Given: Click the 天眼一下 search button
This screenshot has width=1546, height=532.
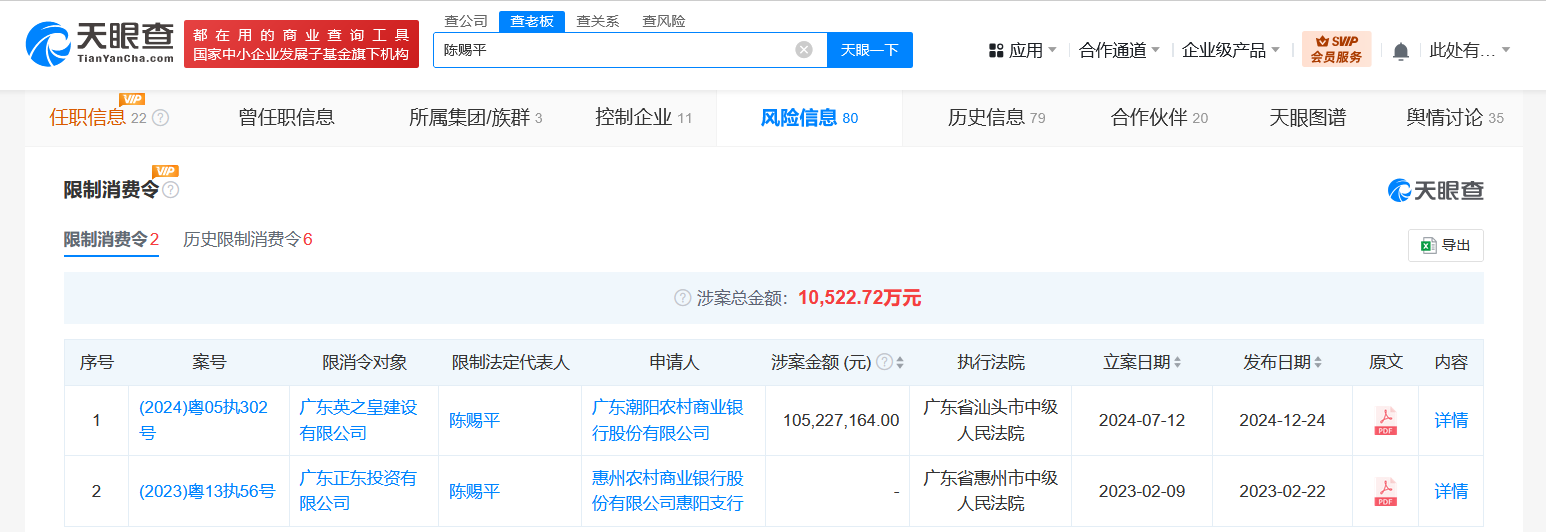Looking at the screenshot, I should [870, 50].
